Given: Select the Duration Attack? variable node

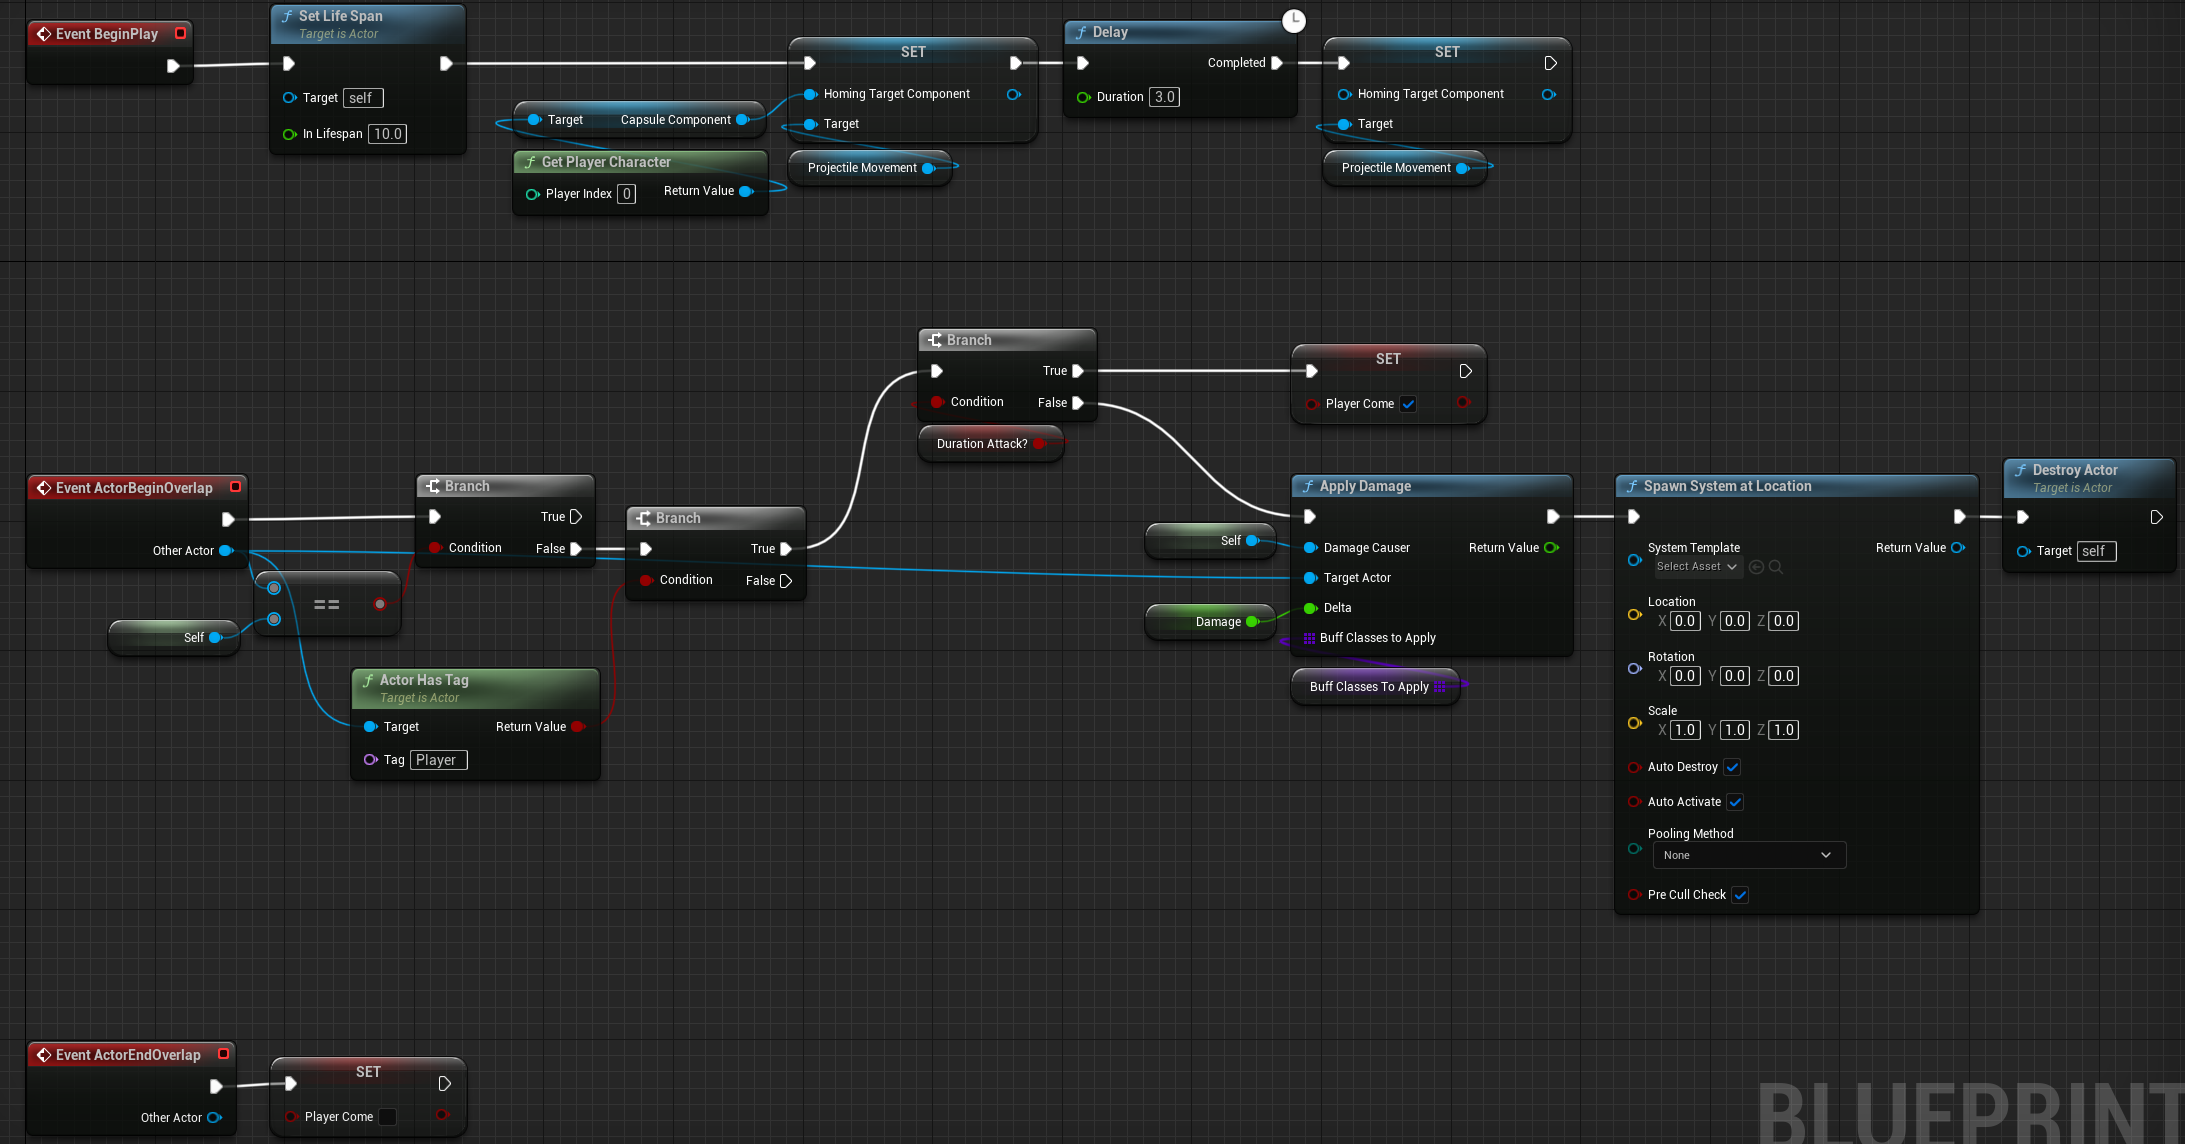Looking at the screenshot, I should (982, 444).
